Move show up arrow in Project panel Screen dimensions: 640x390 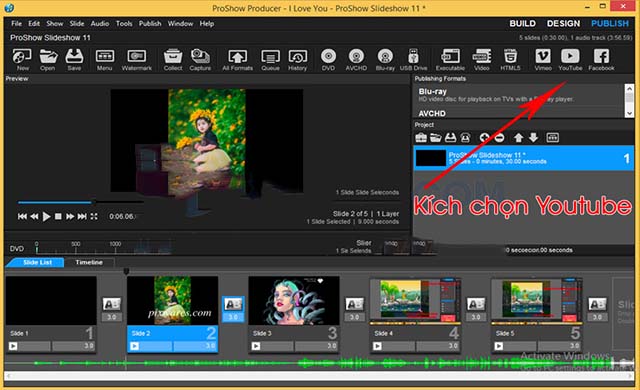(518, 137)
